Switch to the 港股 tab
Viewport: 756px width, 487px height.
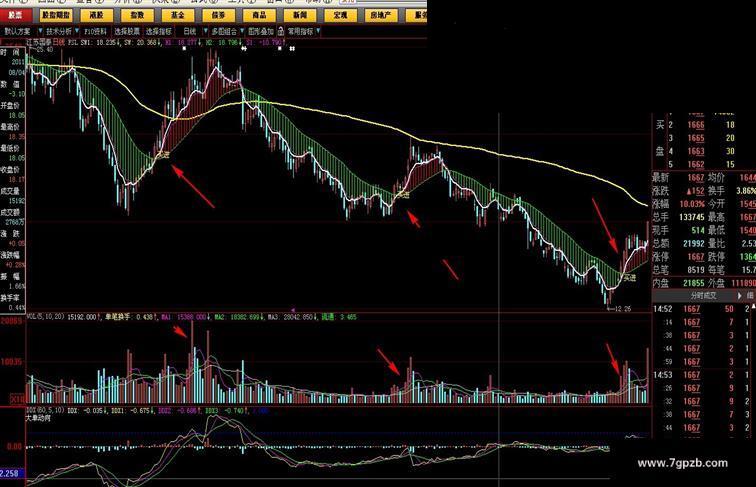(96, 15)
